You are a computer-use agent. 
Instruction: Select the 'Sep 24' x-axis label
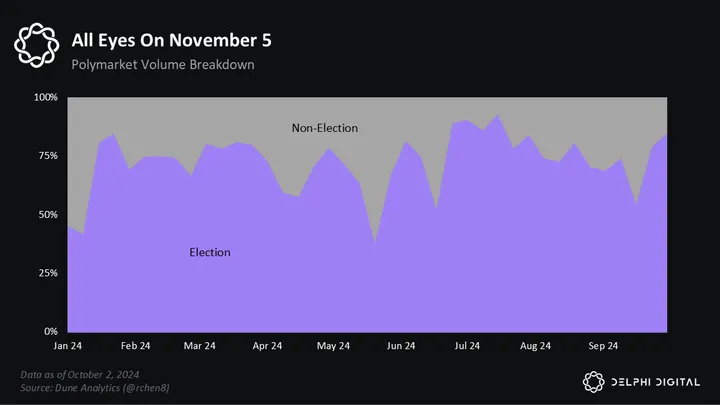click(603, 346)
